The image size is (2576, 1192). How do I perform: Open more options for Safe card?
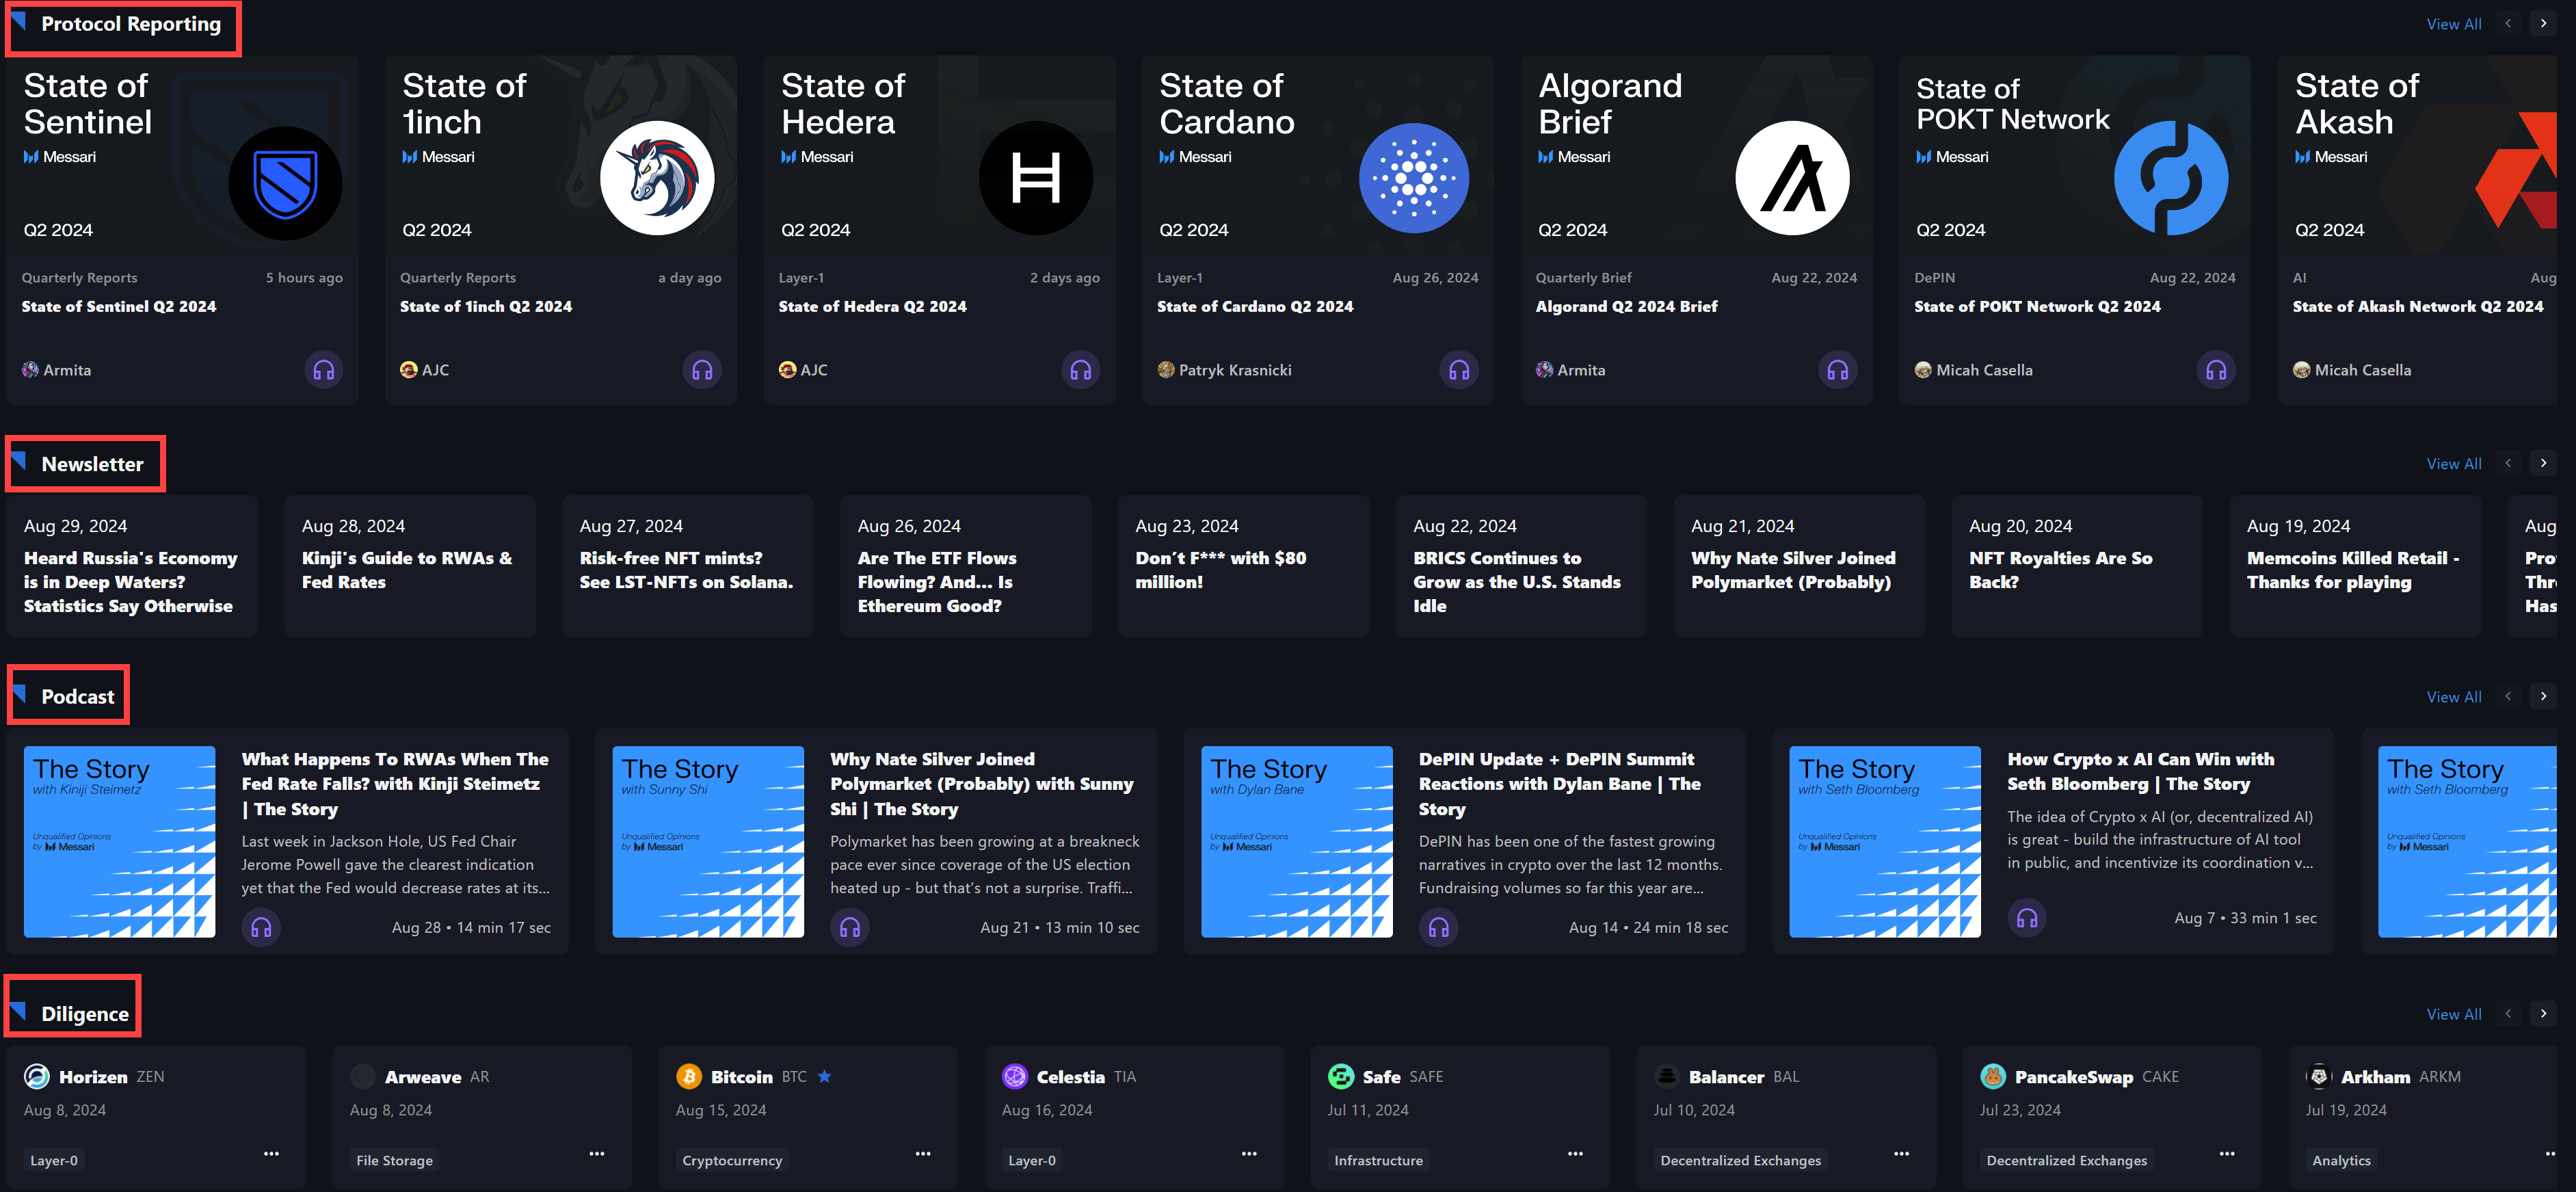point(1575,1153)
